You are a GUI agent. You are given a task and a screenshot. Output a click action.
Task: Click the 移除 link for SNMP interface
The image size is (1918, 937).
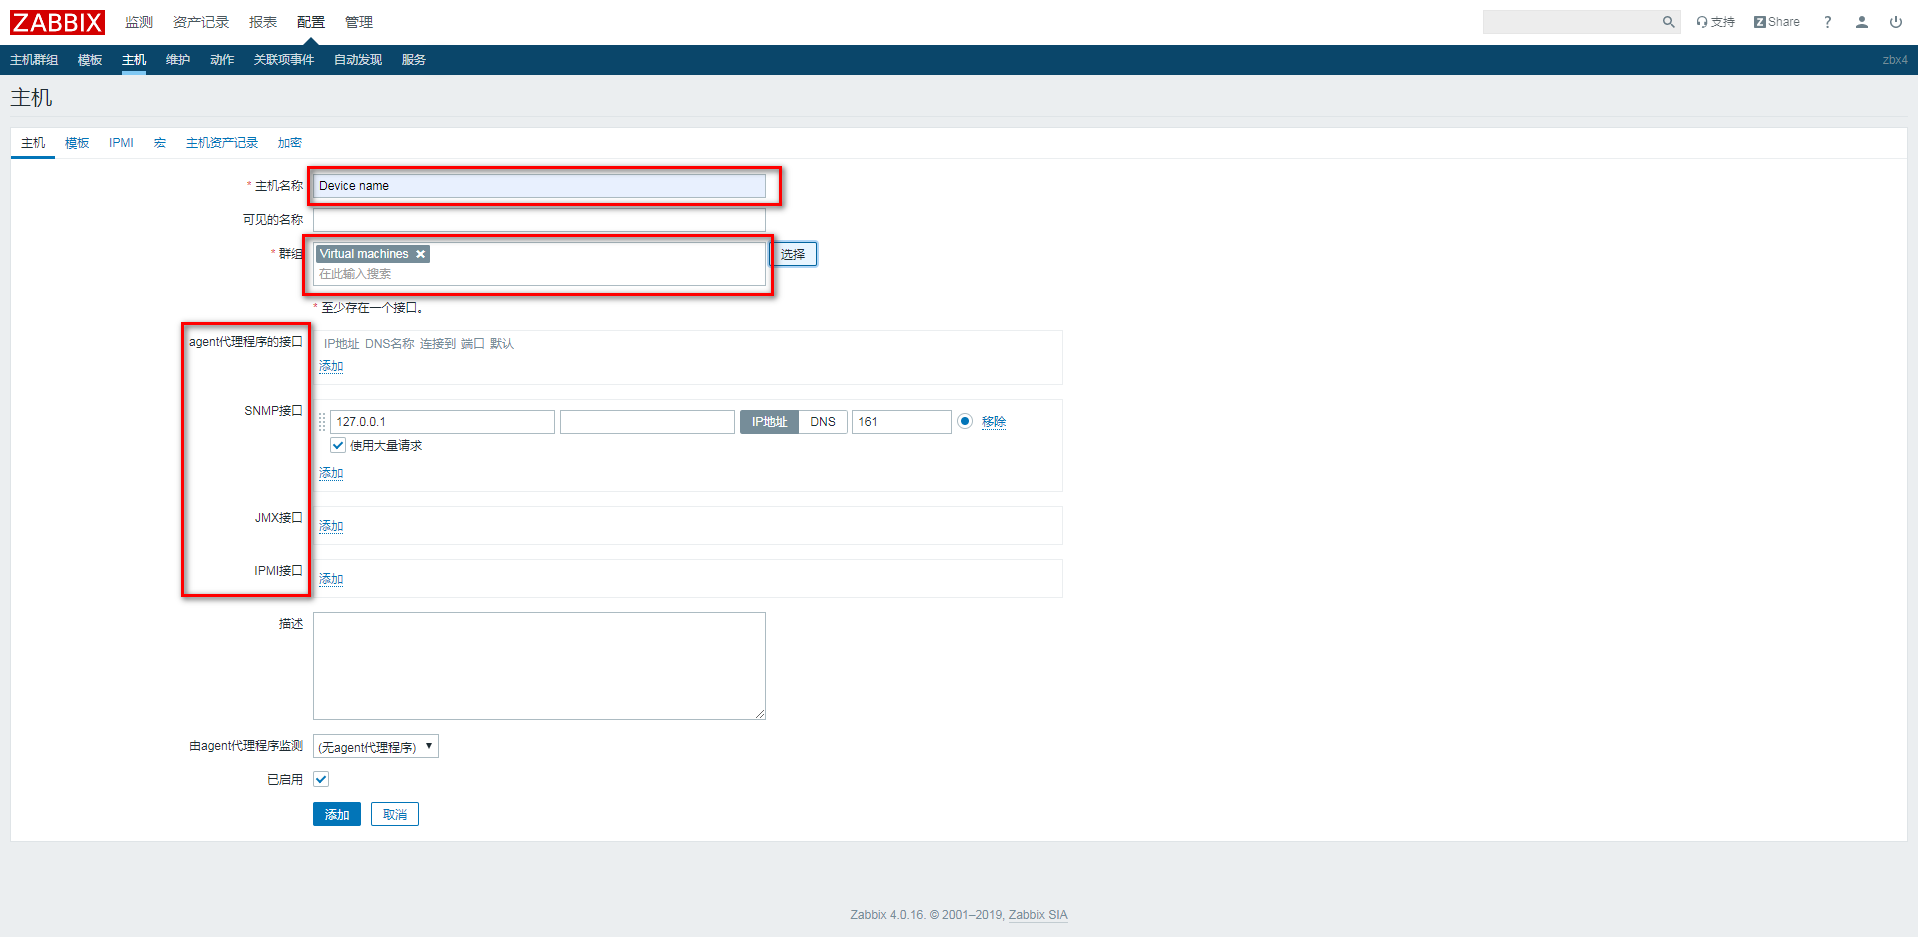[994, 422]
